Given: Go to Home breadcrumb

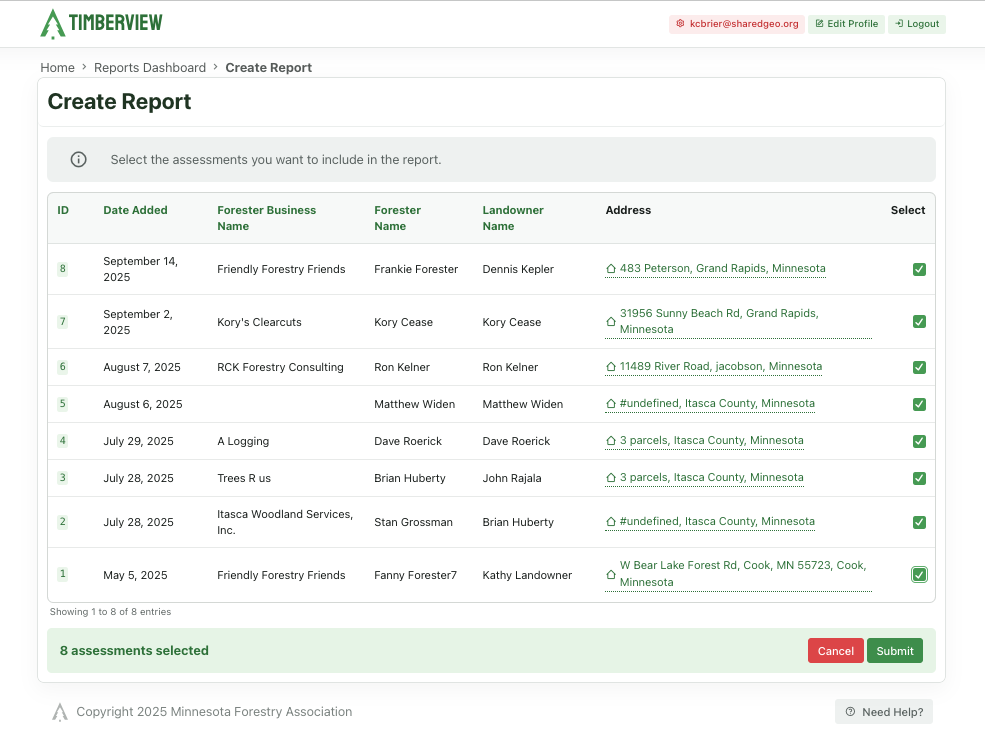Looking at the screenshot, I should pyautogui.click(x=57, y=67).
